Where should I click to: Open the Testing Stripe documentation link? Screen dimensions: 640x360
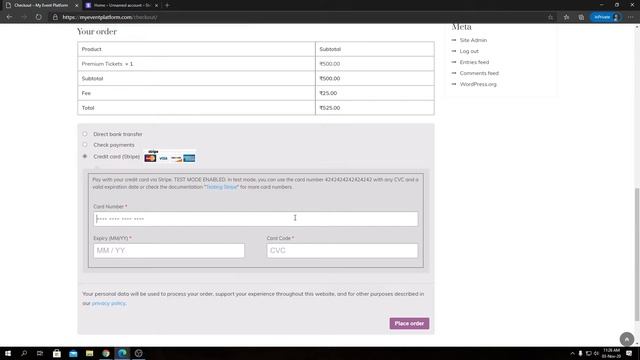[x=222, y=187]
